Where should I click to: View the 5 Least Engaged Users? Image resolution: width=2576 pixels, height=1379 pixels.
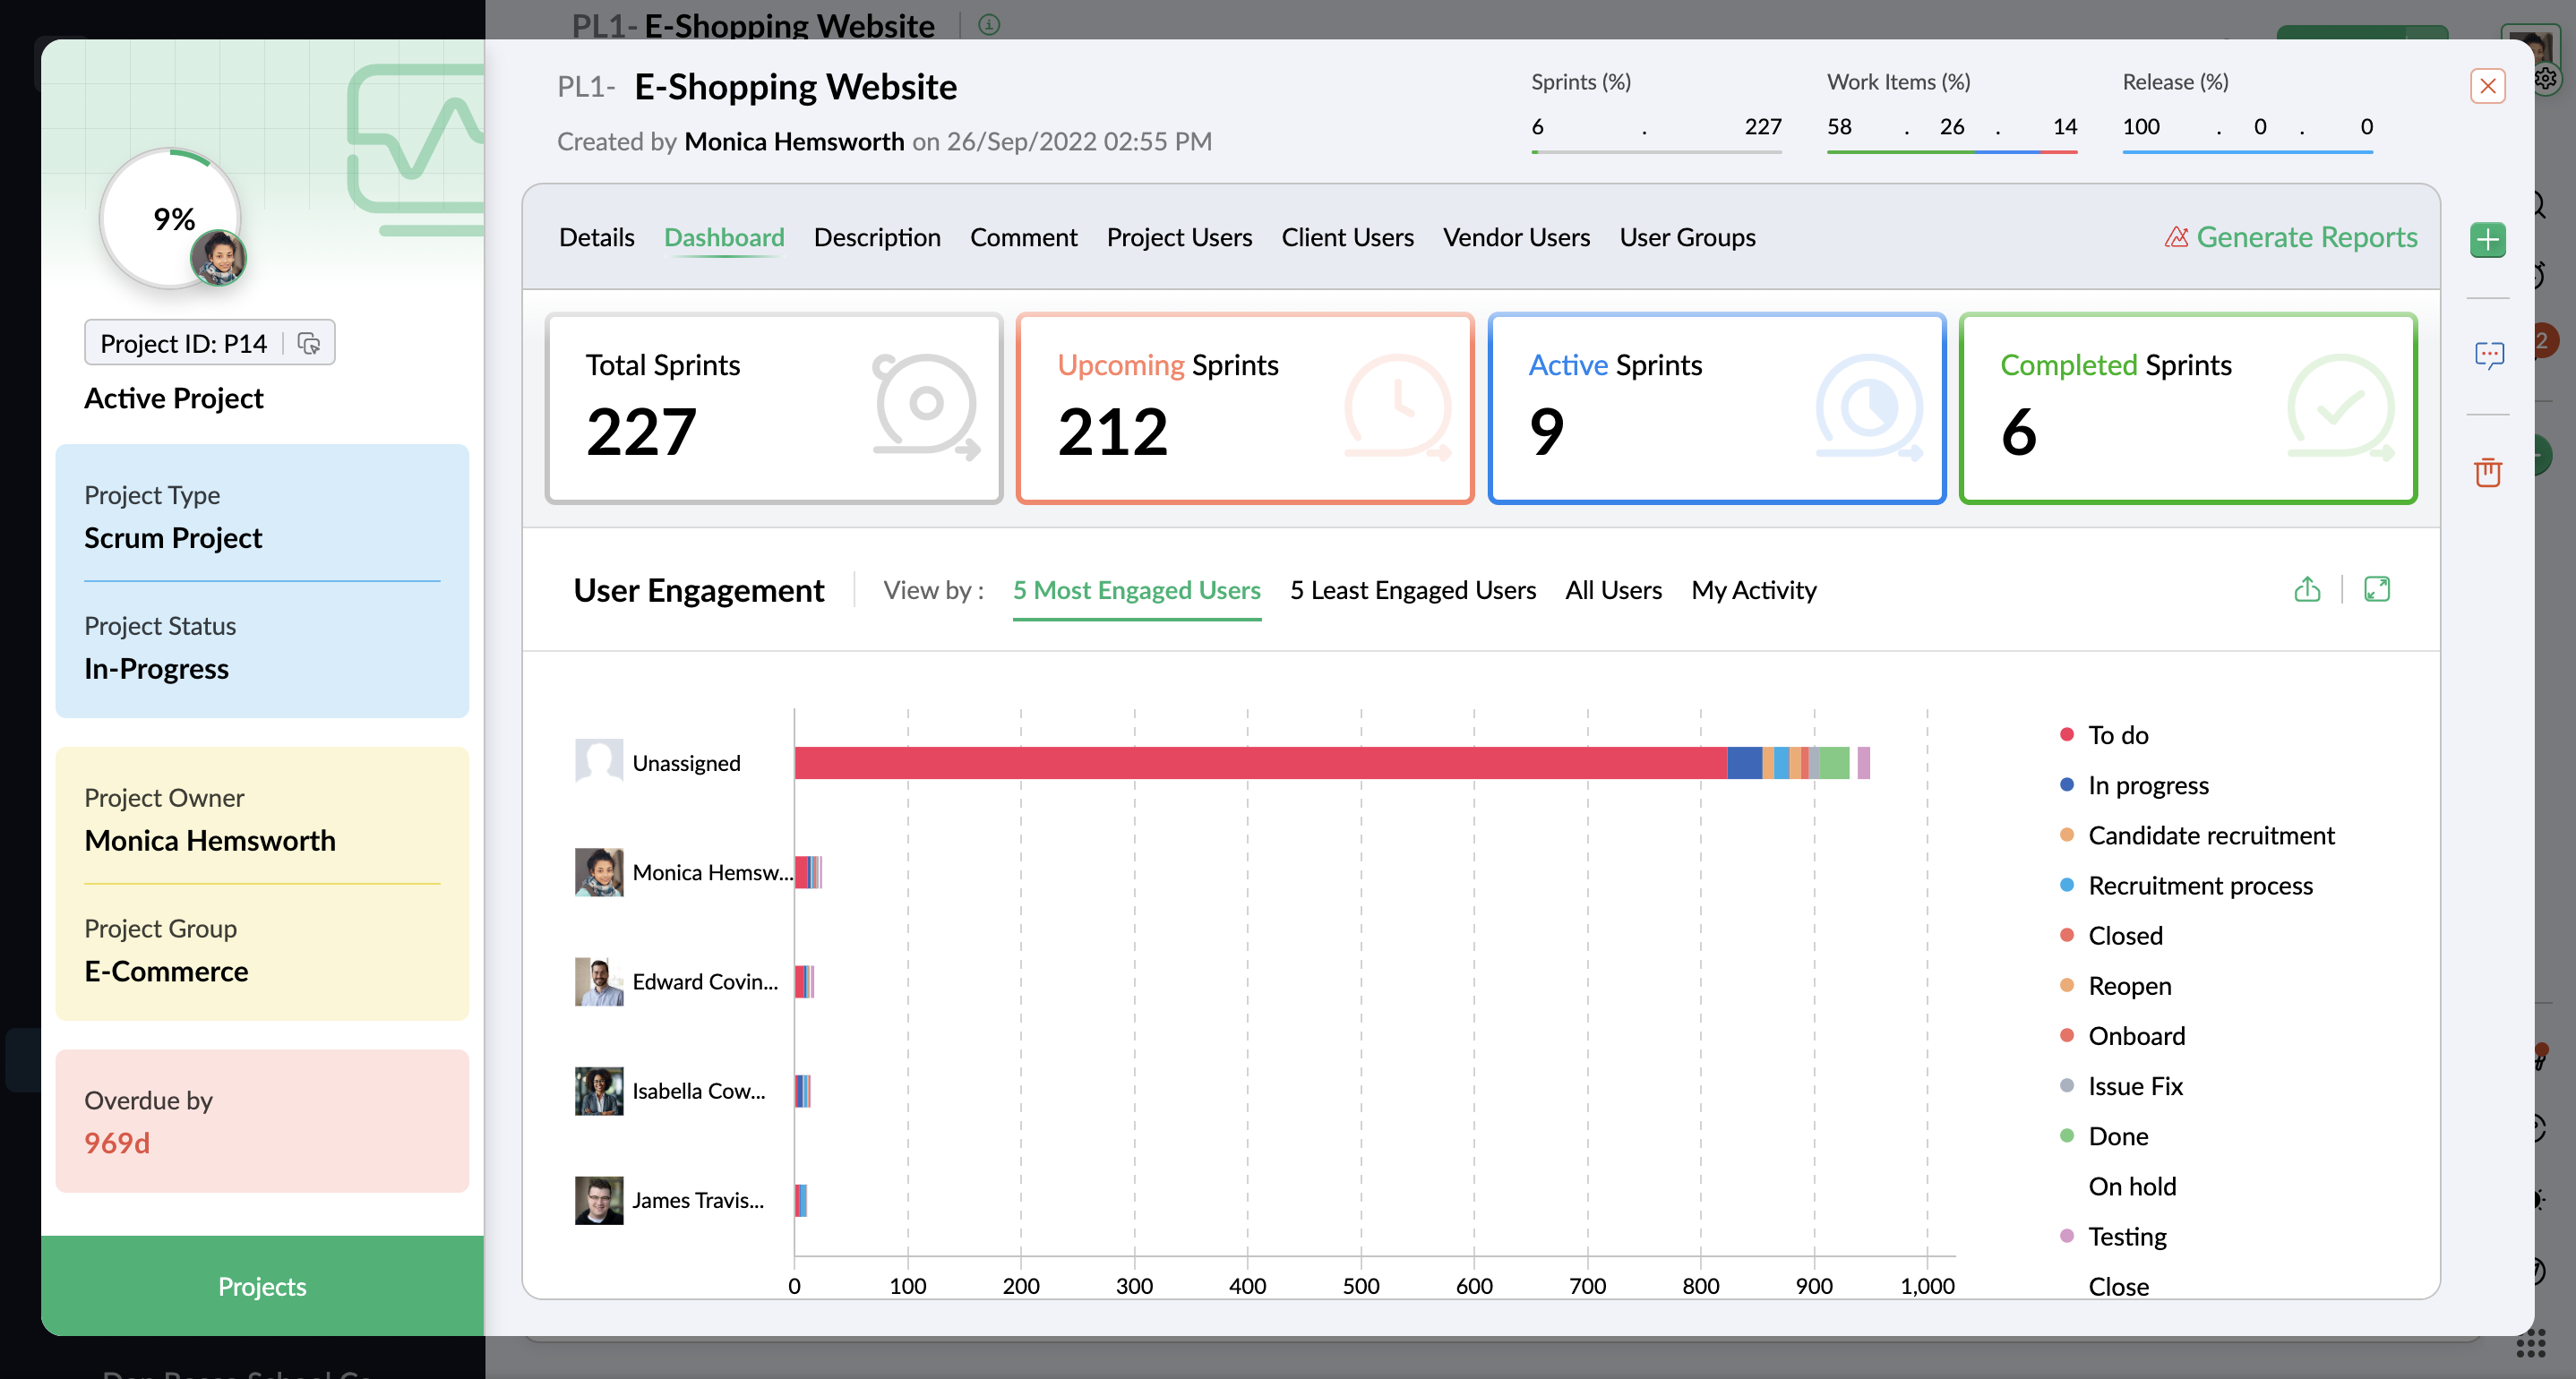[x=1412, y=590]
